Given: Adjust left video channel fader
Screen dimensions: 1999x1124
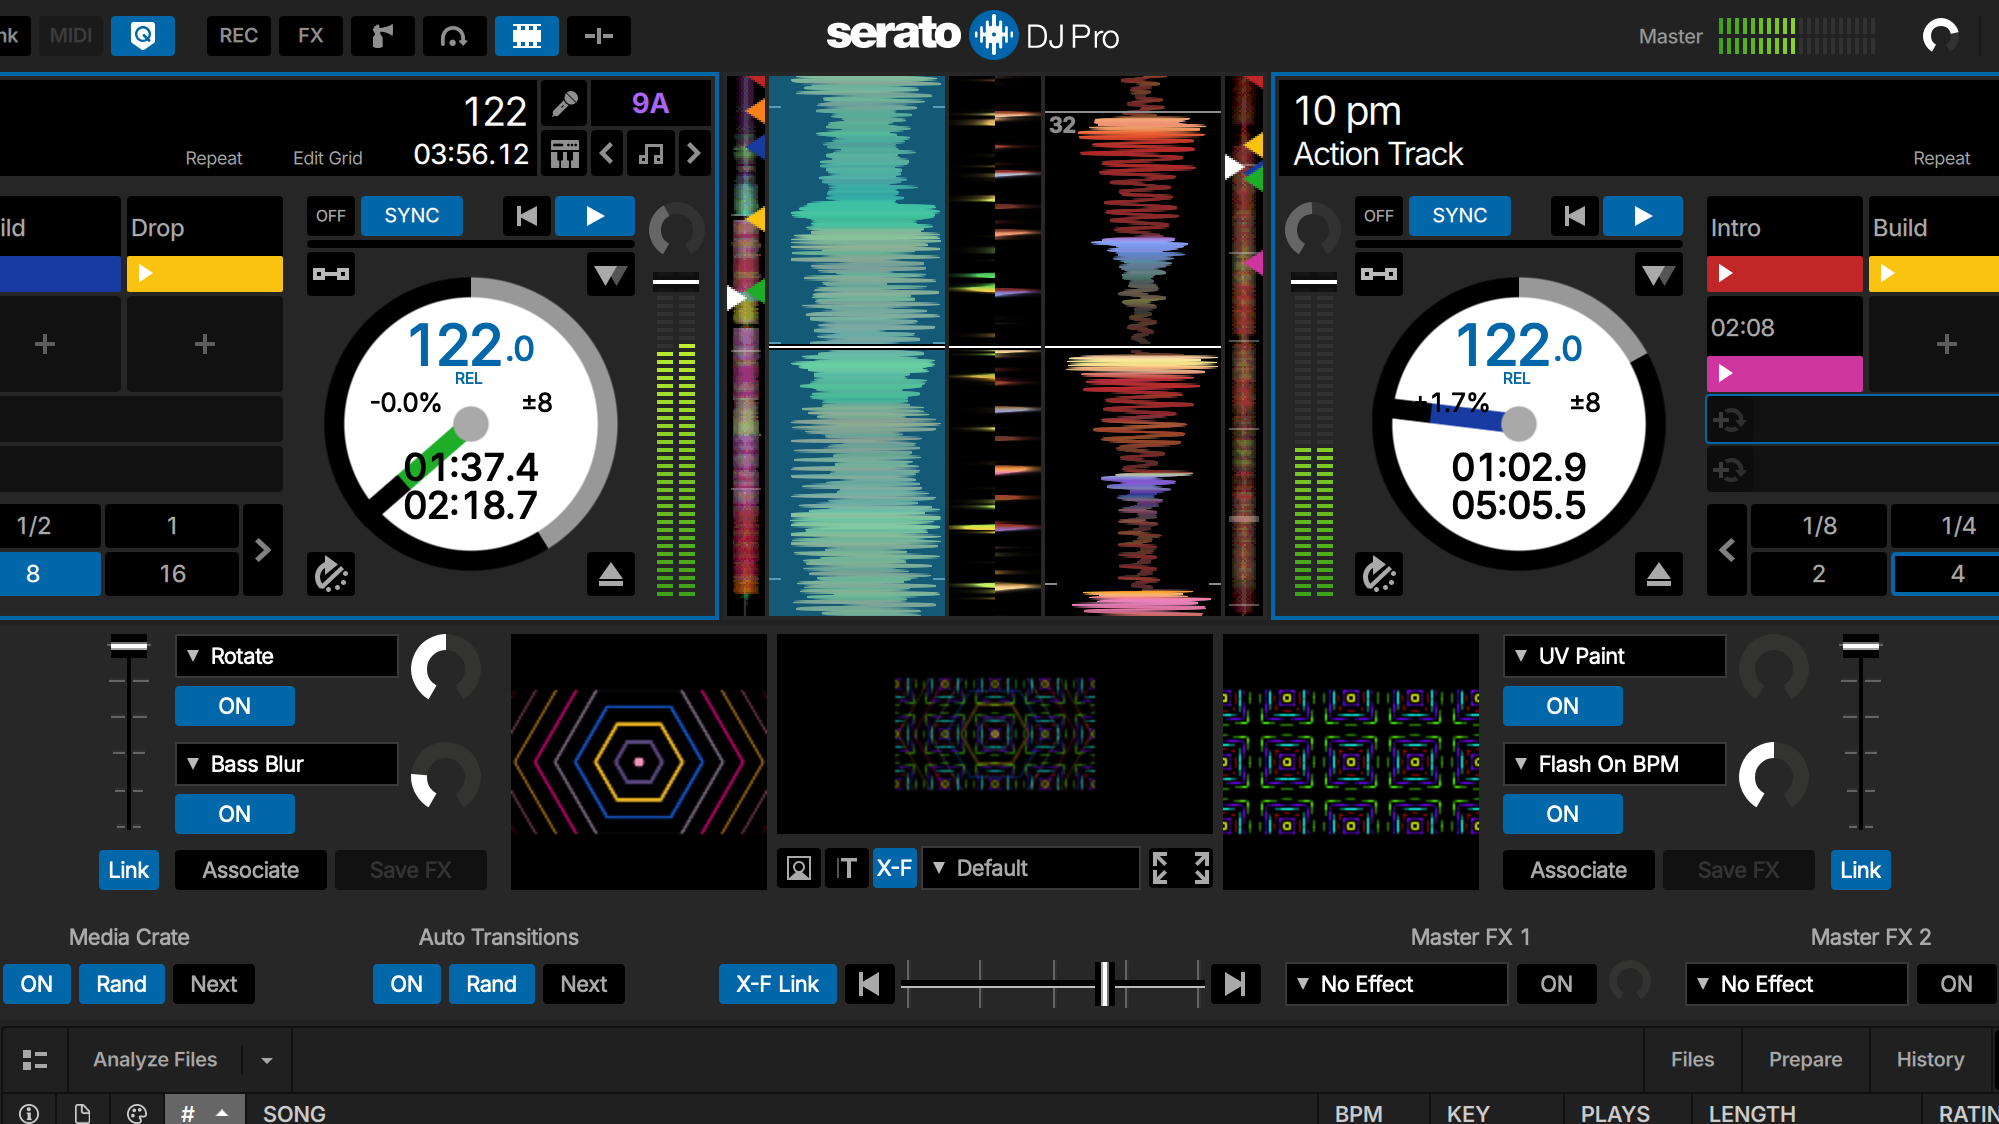Looking at the screenshot, I should [x=129, y=646].
